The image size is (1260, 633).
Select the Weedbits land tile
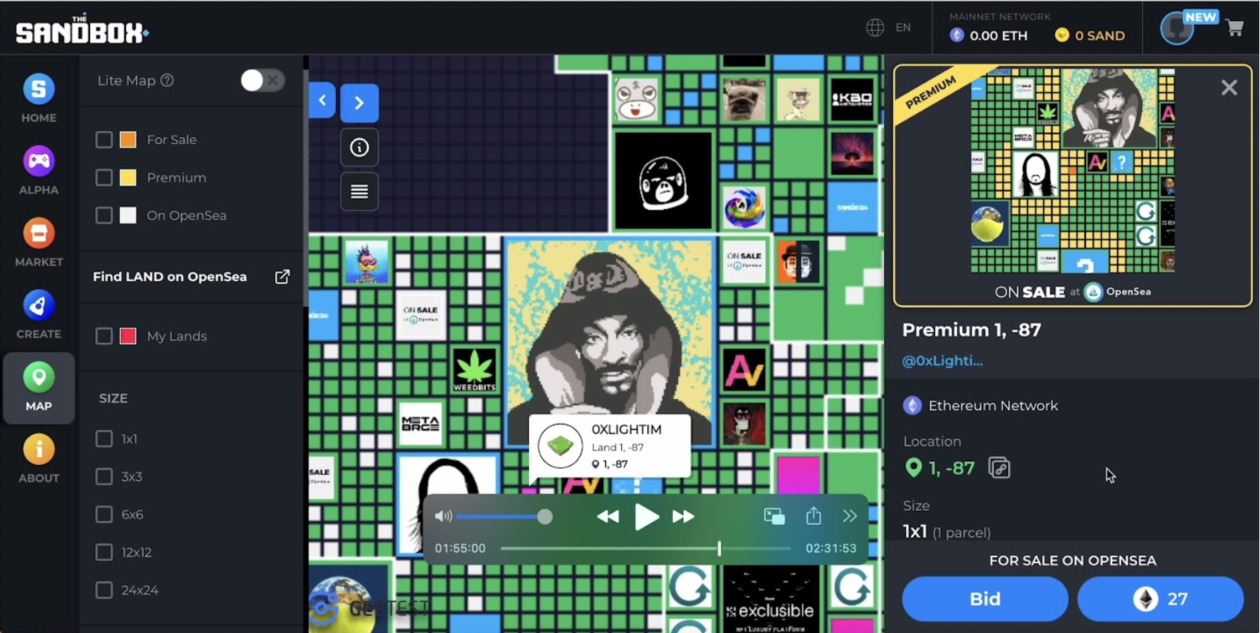[x=474, y=370]
